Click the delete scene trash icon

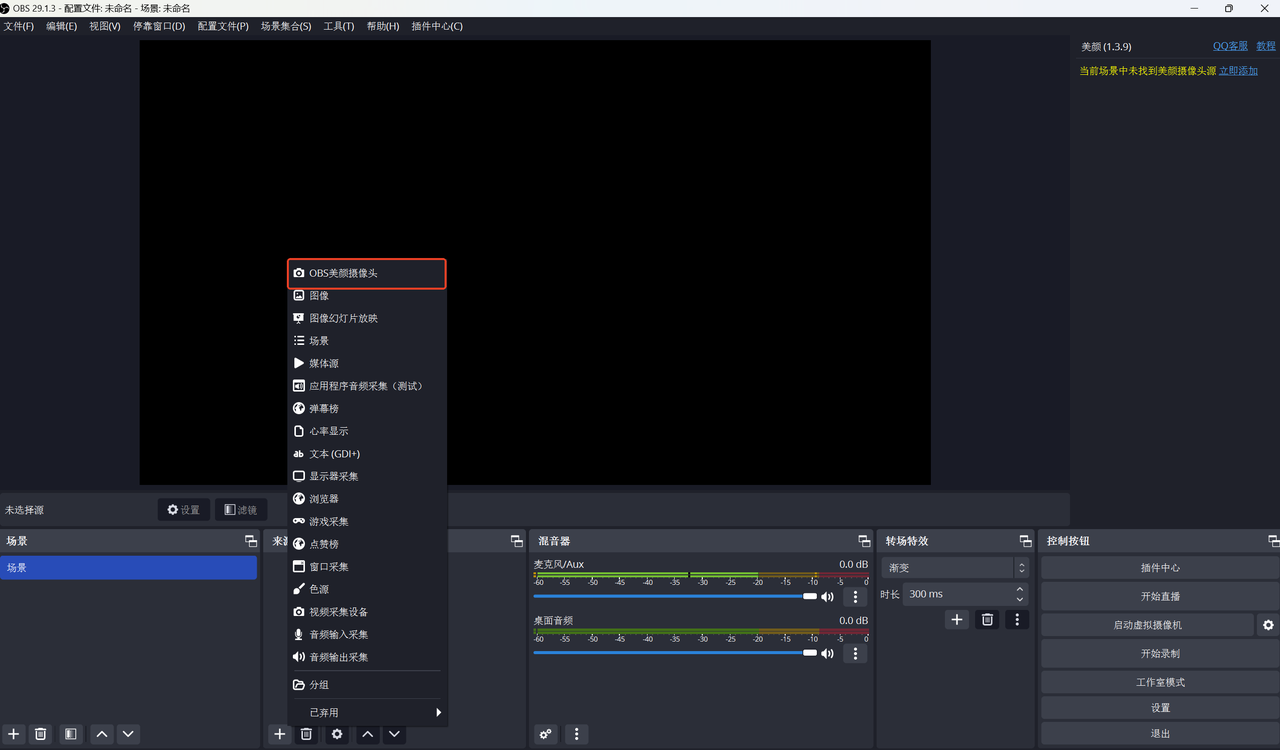(x=39, y=733)
